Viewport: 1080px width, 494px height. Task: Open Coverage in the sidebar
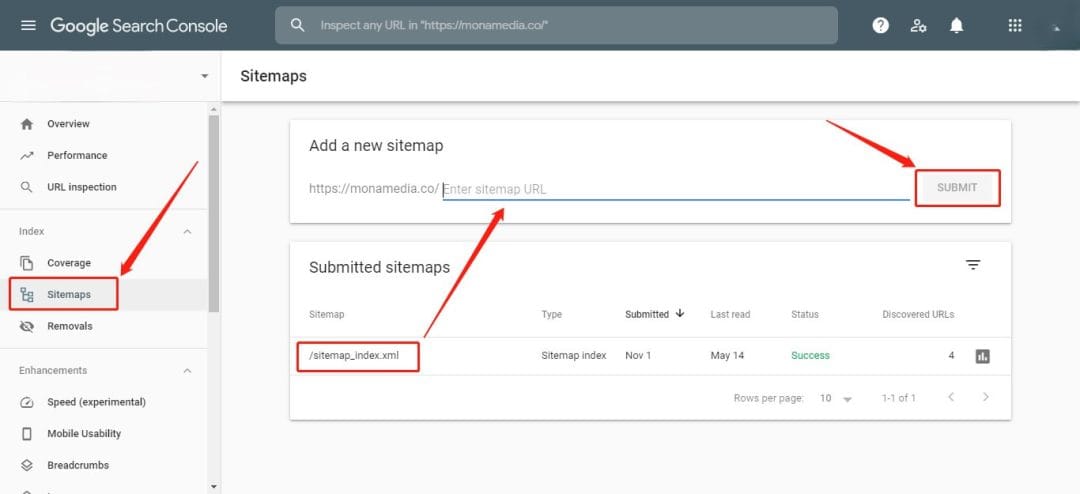(68, 263)
